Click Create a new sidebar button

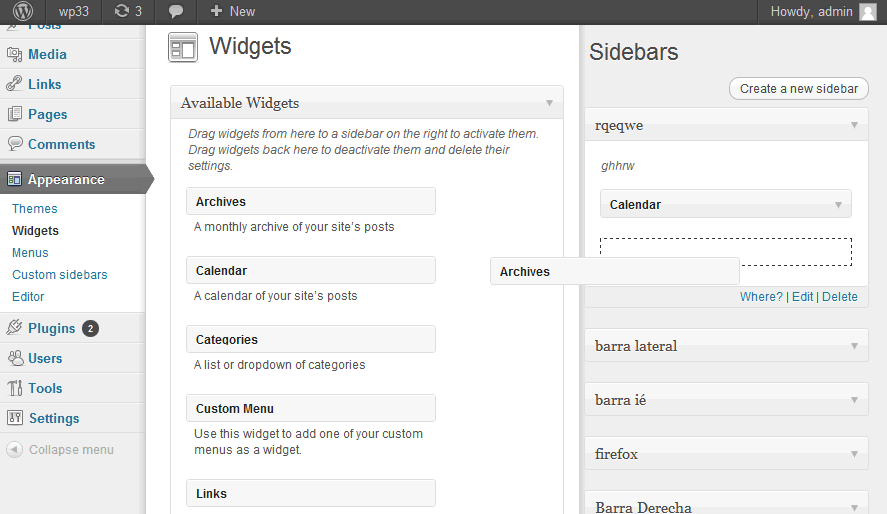(x=799, y=89)
